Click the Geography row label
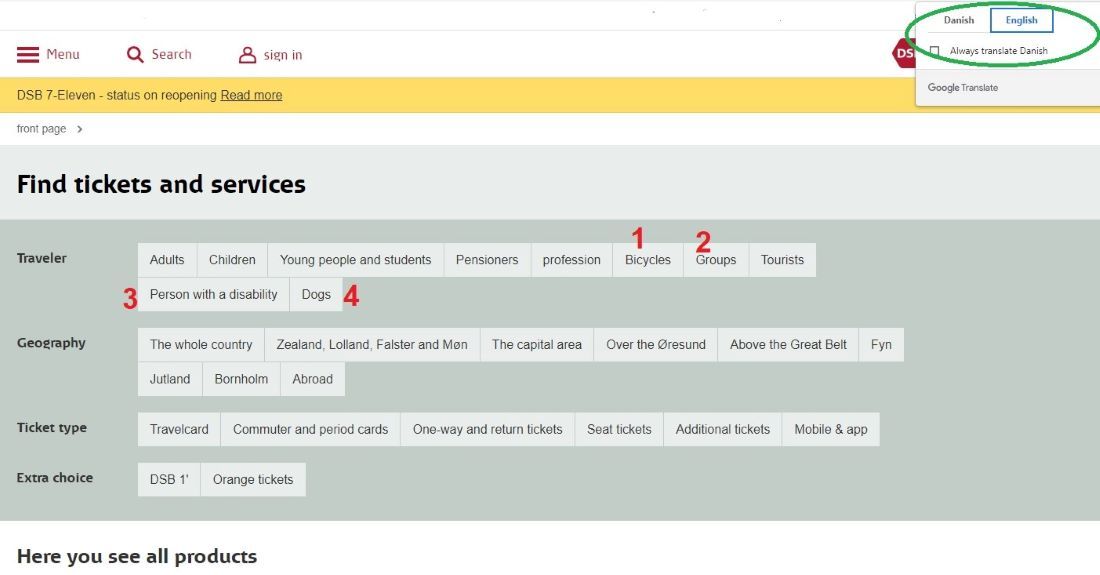Image resolution: width=1100 pixels, height=575 pixels. coord(51,344)
